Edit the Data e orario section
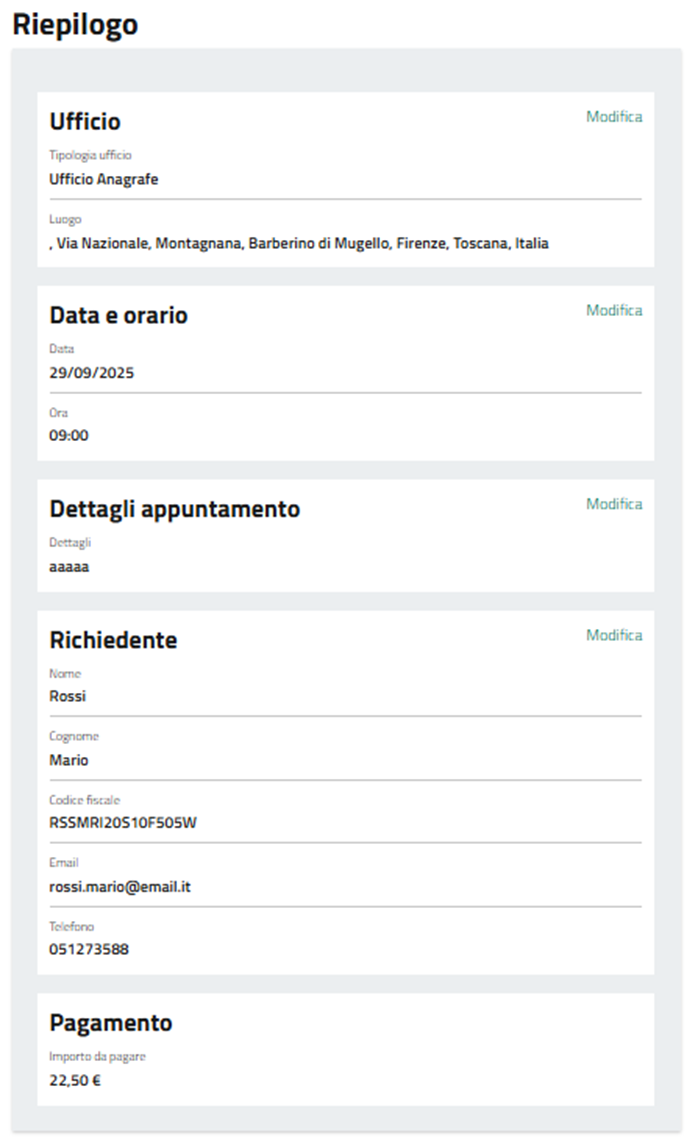This screenshot has height=1148, width=698. 614,311
